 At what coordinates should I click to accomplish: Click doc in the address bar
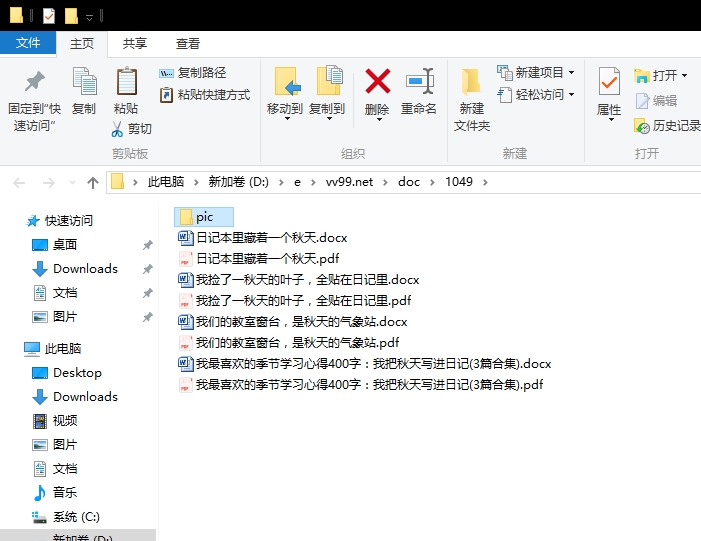pos(409,182)
